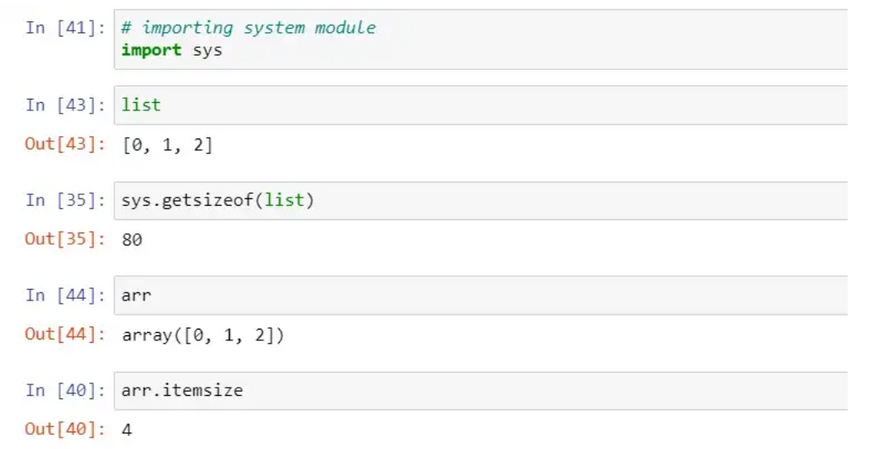Screen dimensions: 880x449
Task: Click the output value 80
Action: 132,240
